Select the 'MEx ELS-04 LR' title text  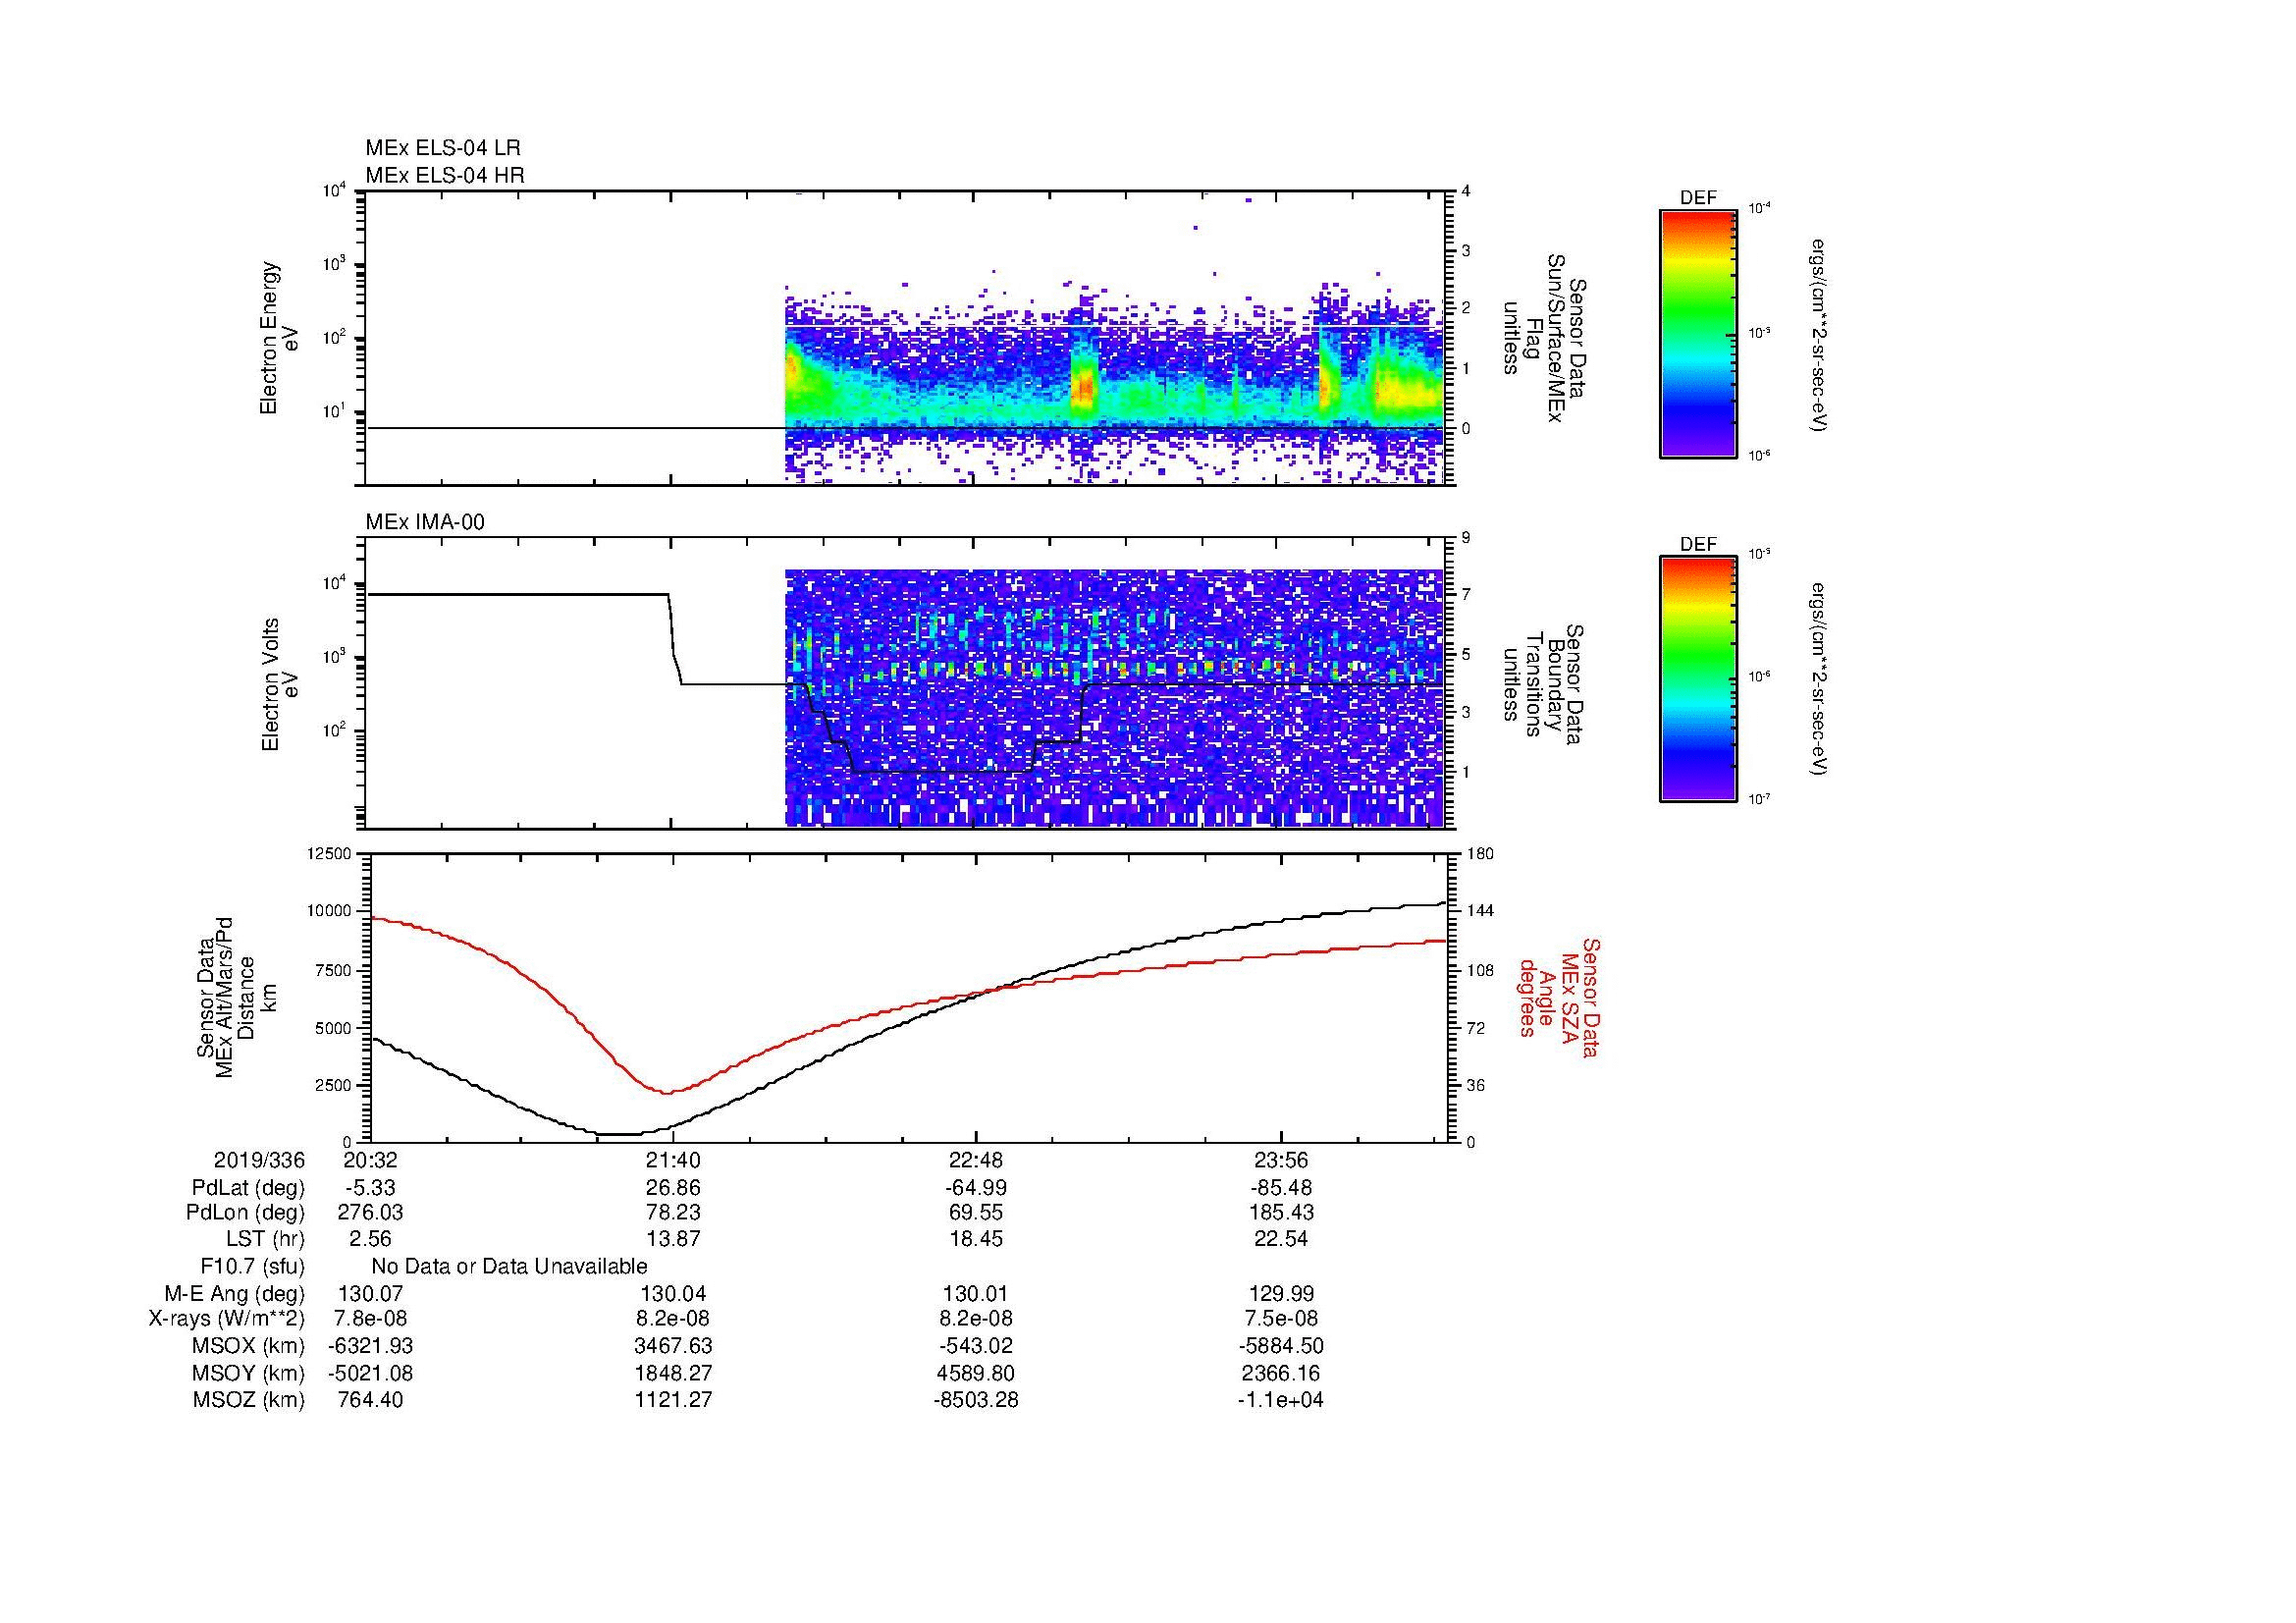pos(443,148)
